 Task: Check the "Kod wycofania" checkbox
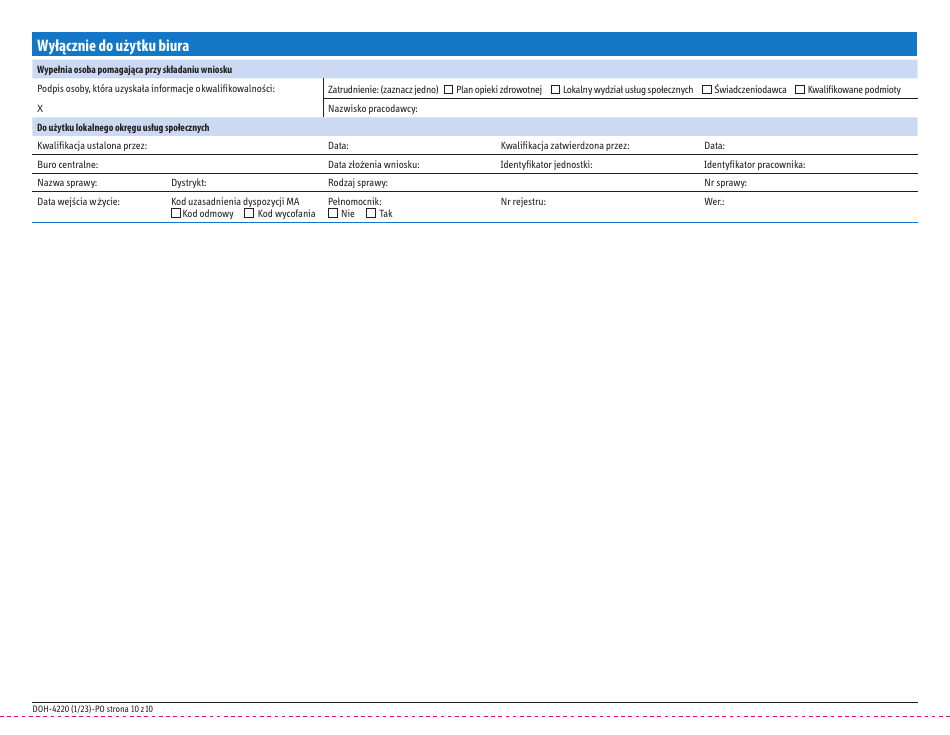[x=248, y=212]
